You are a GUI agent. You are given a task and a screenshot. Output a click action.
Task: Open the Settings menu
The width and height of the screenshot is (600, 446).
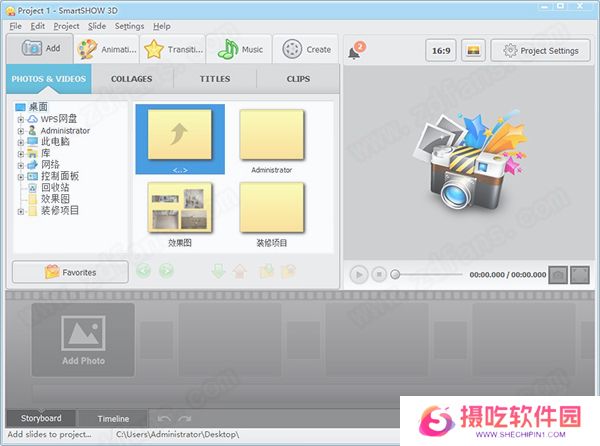coord(129,26)
